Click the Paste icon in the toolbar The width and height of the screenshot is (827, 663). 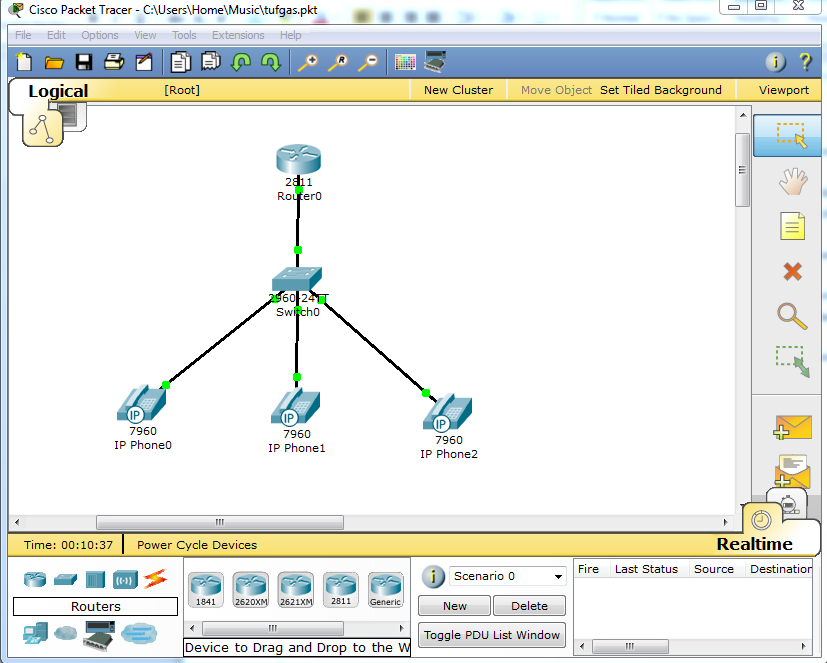click(211, 62)
